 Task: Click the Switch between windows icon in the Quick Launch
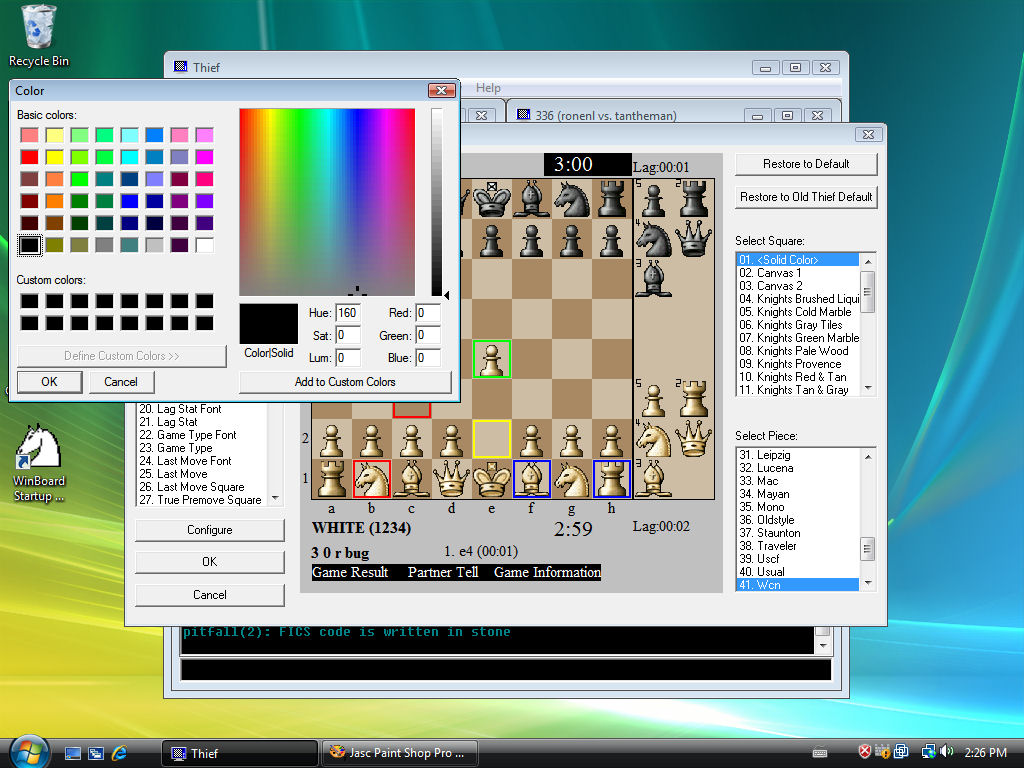96,753
